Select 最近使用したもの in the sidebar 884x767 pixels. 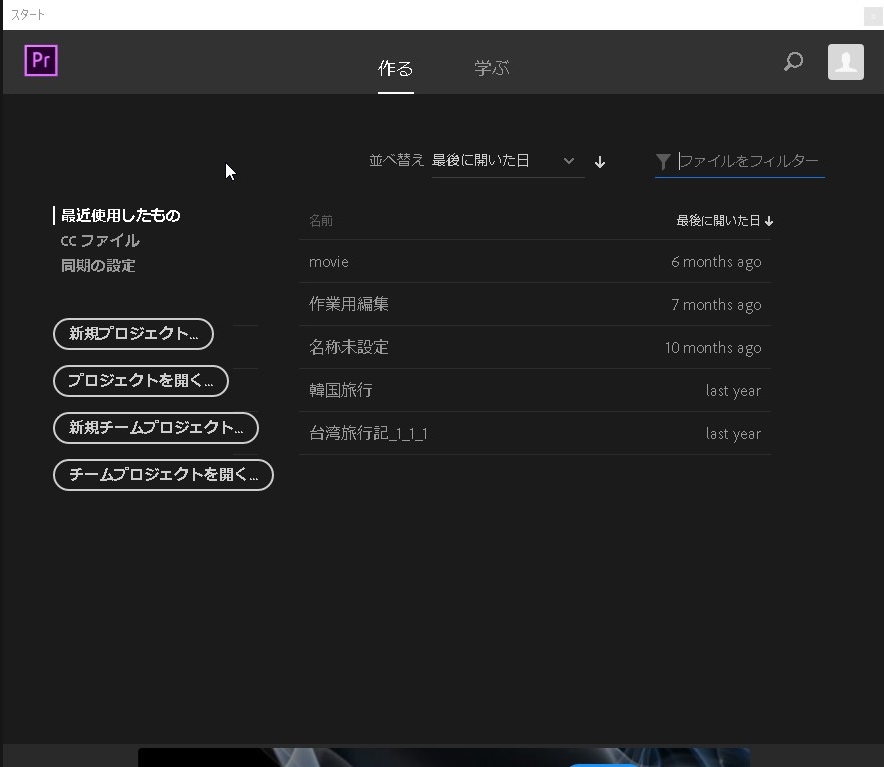120,216
